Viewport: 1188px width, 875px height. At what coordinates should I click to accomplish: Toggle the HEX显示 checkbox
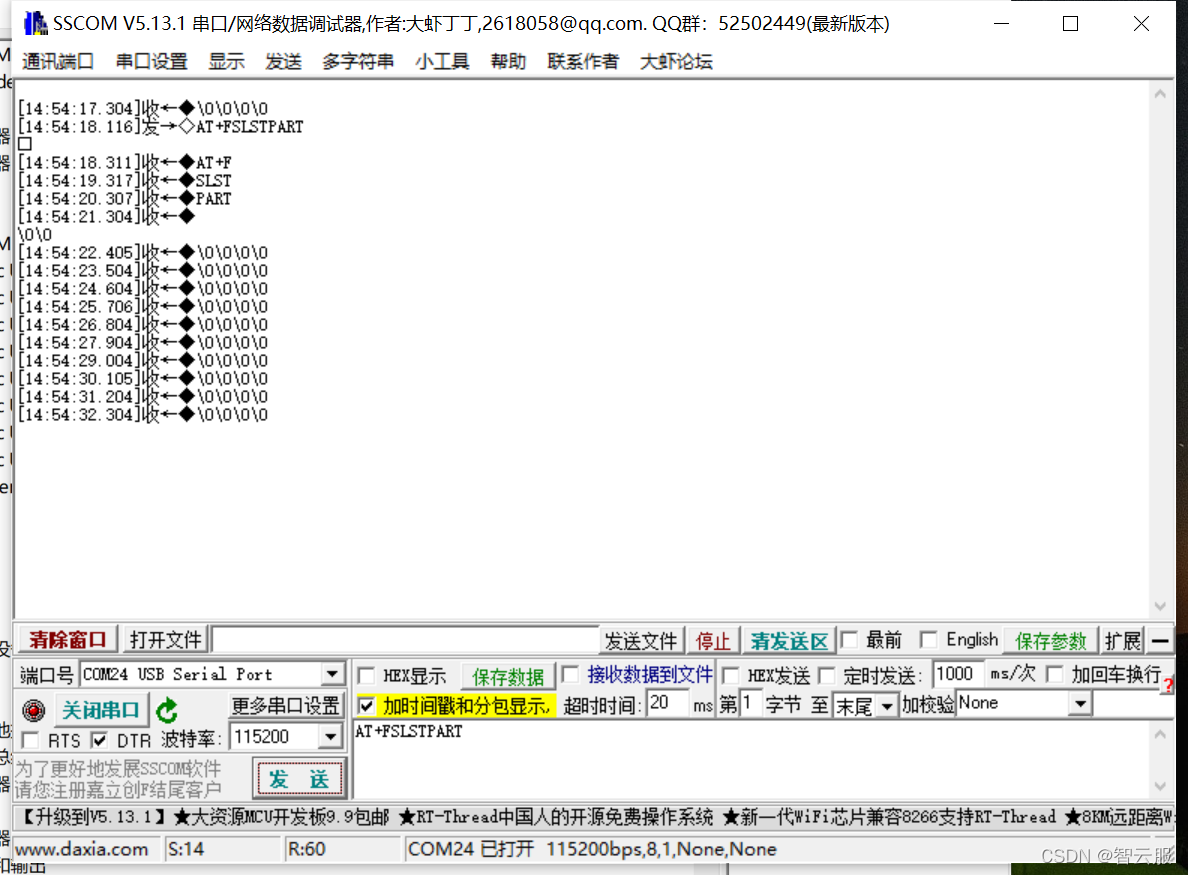366,676
